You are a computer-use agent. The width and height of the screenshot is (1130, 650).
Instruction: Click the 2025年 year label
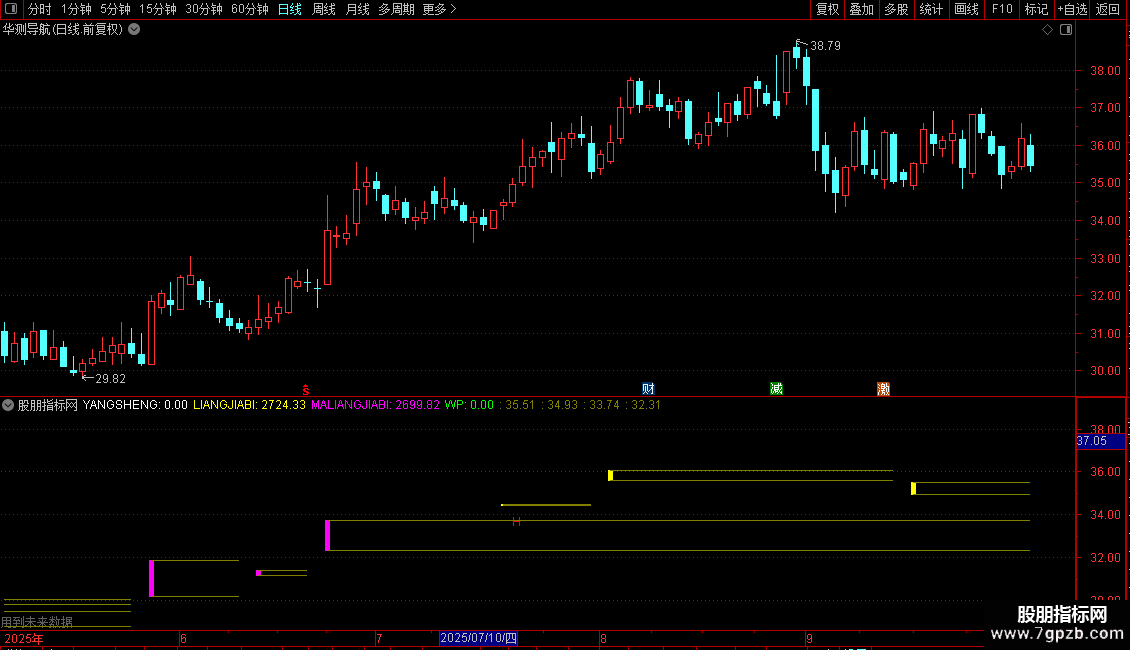click(24, 639)
